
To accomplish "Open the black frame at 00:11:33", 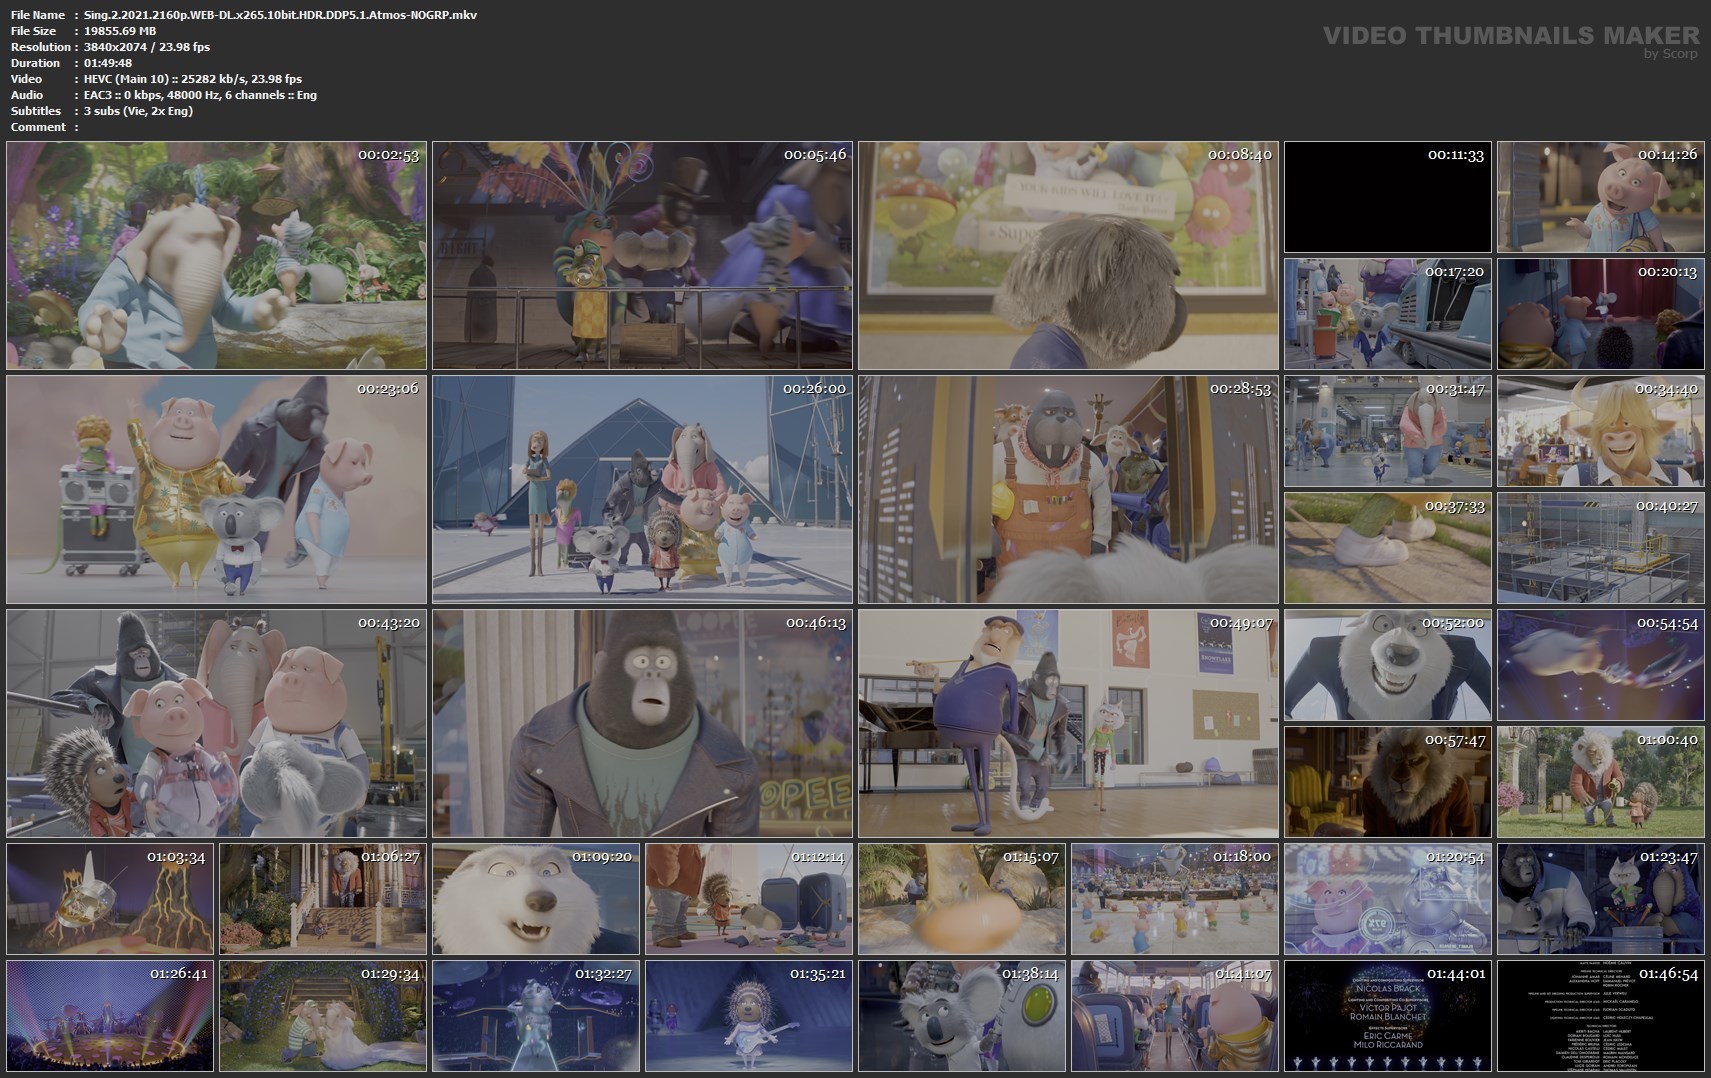I will coord(1388,197).
